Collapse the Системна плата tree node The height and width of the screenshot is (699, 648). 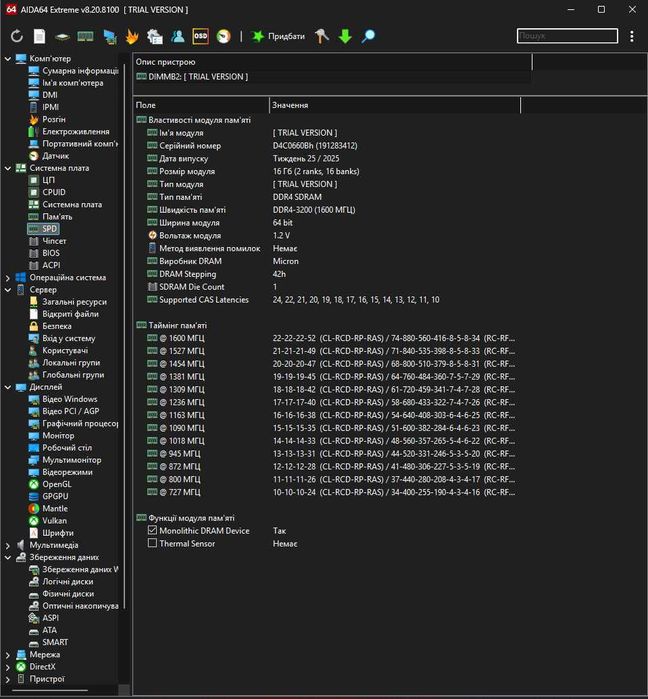8,168
